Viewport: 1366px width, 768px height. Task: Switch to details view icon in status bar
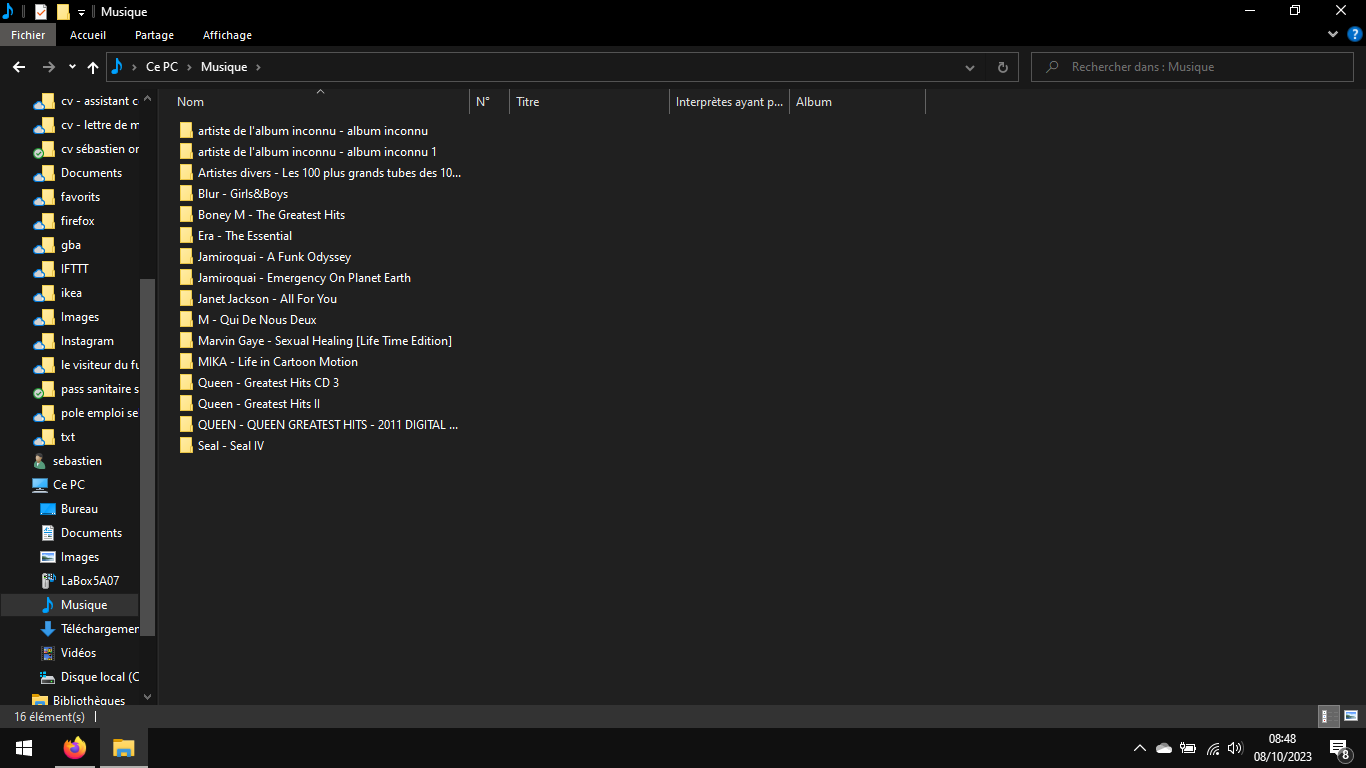(x=1329, y=716)
